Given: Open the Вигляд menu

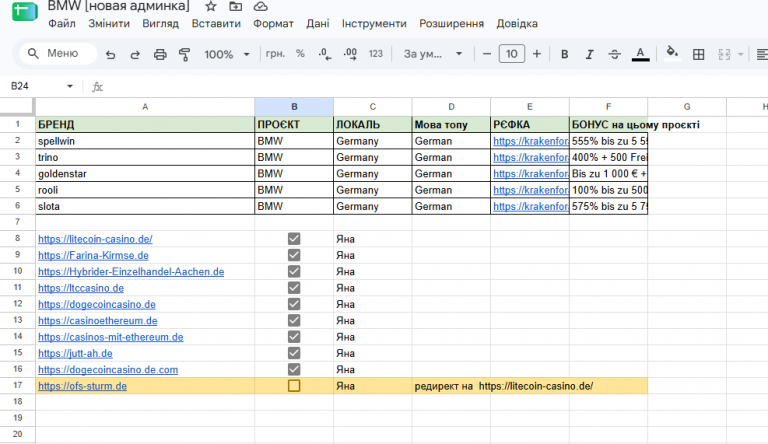Looking at the screenshot, I should point(160,24).
